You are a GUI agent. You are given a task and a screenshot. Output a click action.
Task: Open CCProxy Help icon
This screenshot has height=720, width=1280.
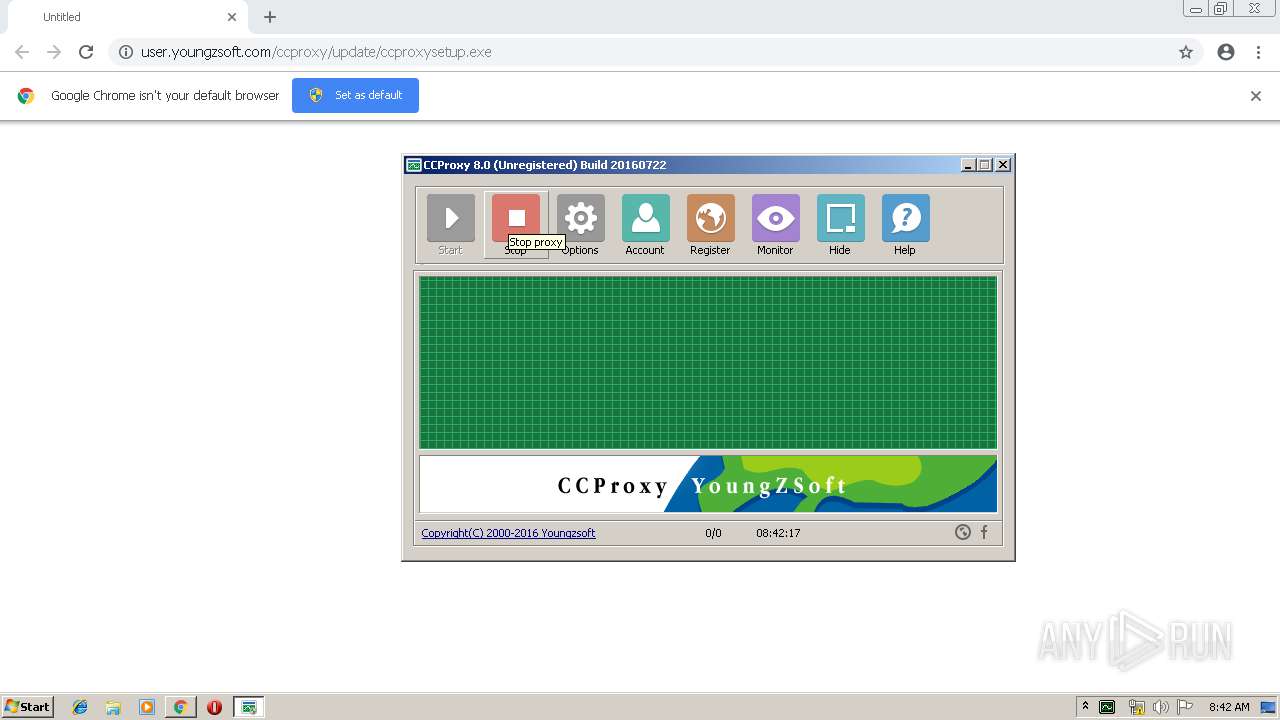point(905,225)
